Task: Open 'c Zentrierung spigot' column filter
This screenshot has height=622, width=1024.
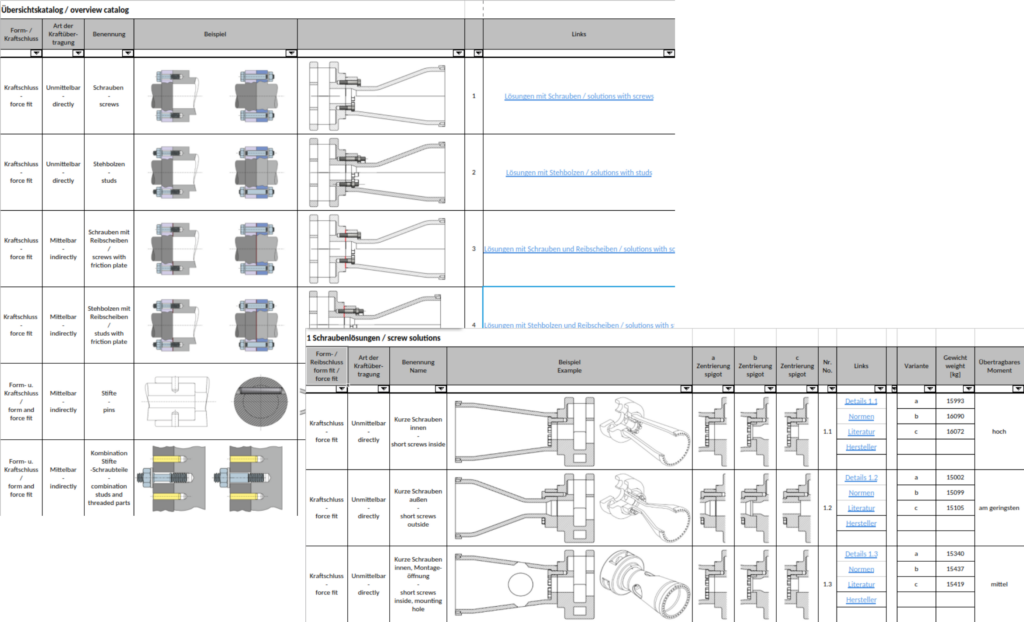Action: pos(812,389)
